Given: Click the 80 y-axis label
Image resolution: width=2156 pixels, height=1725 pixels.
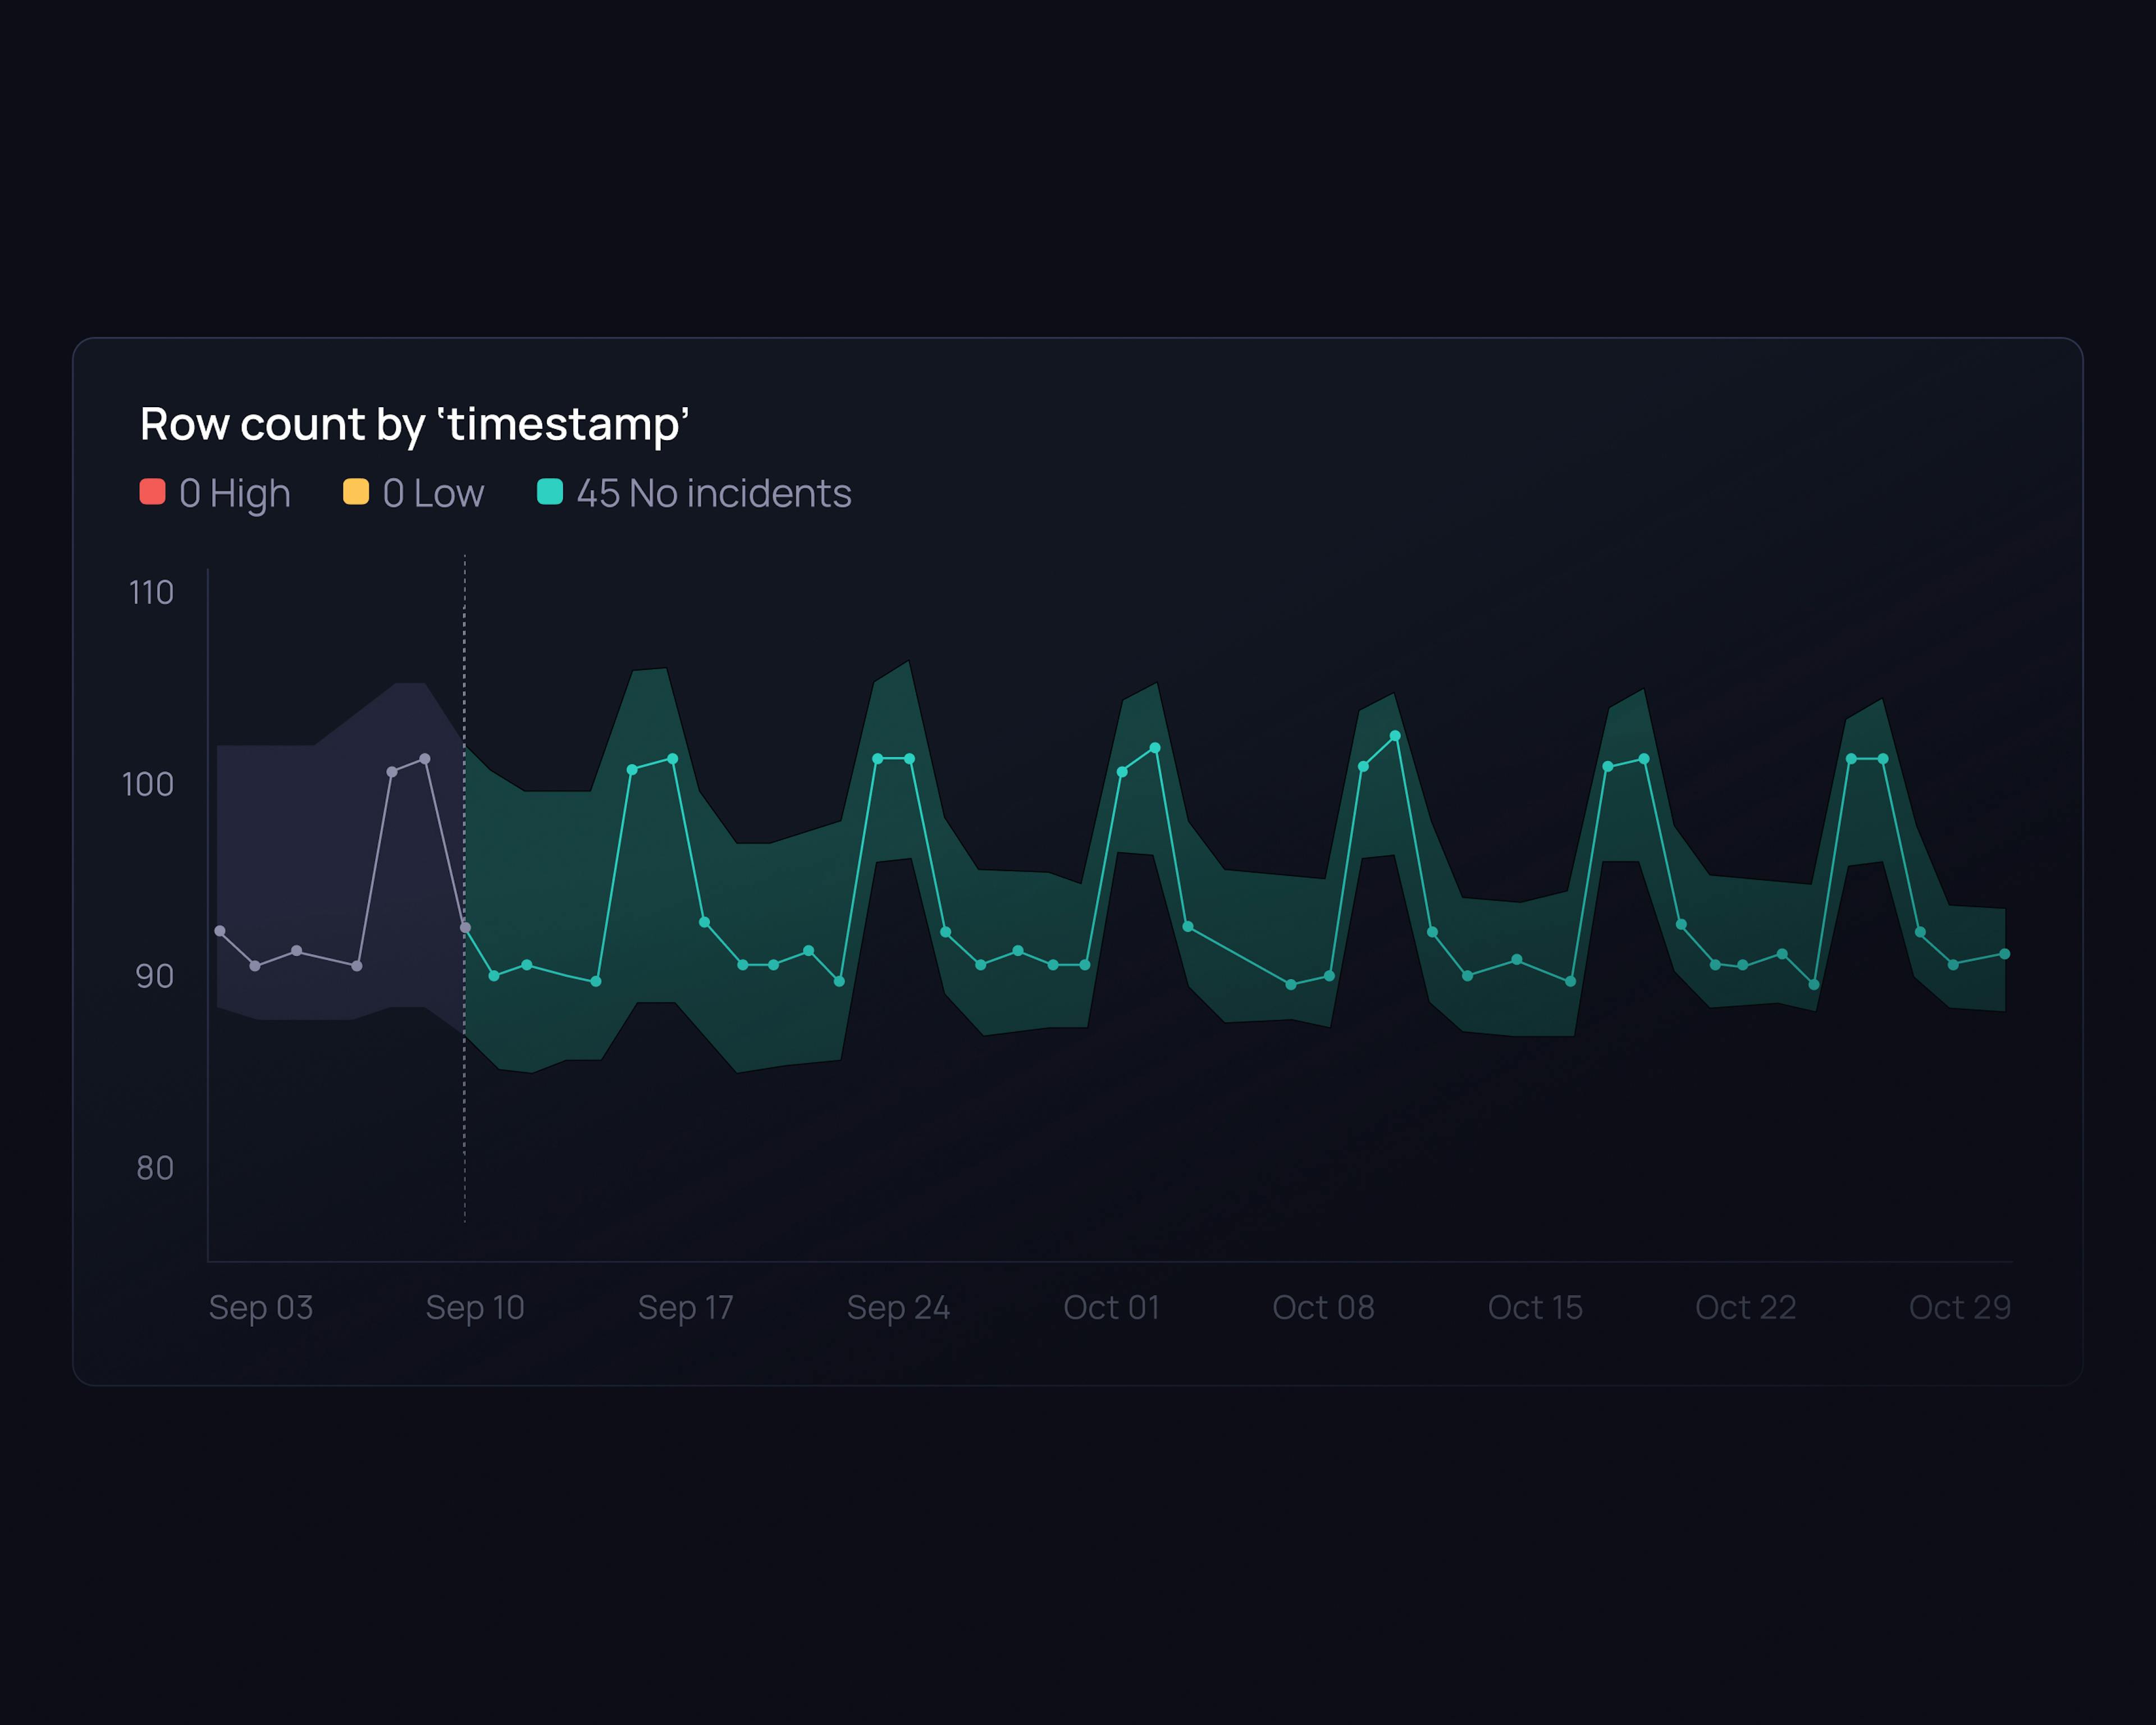Looking at the screenshot, I should 155,1167.
